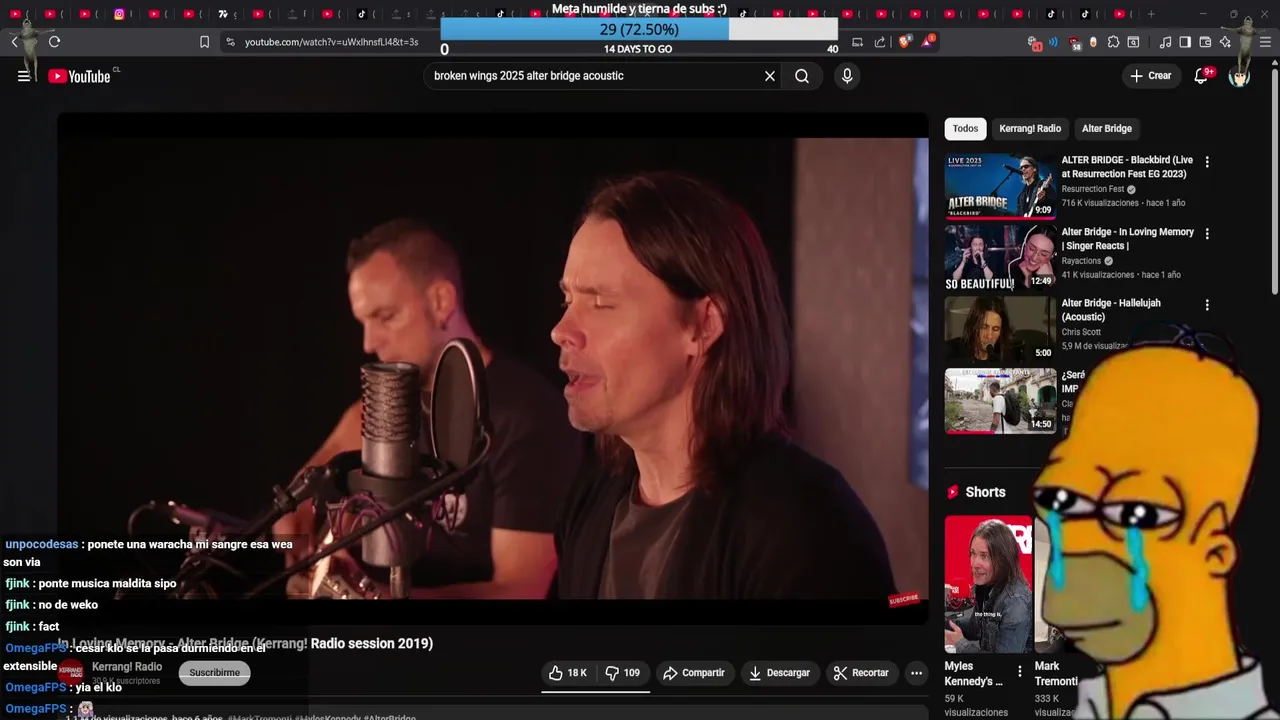Open site settings icon in address bar
This screenshot has width=1280, height=720.
(x=230, y=42)
